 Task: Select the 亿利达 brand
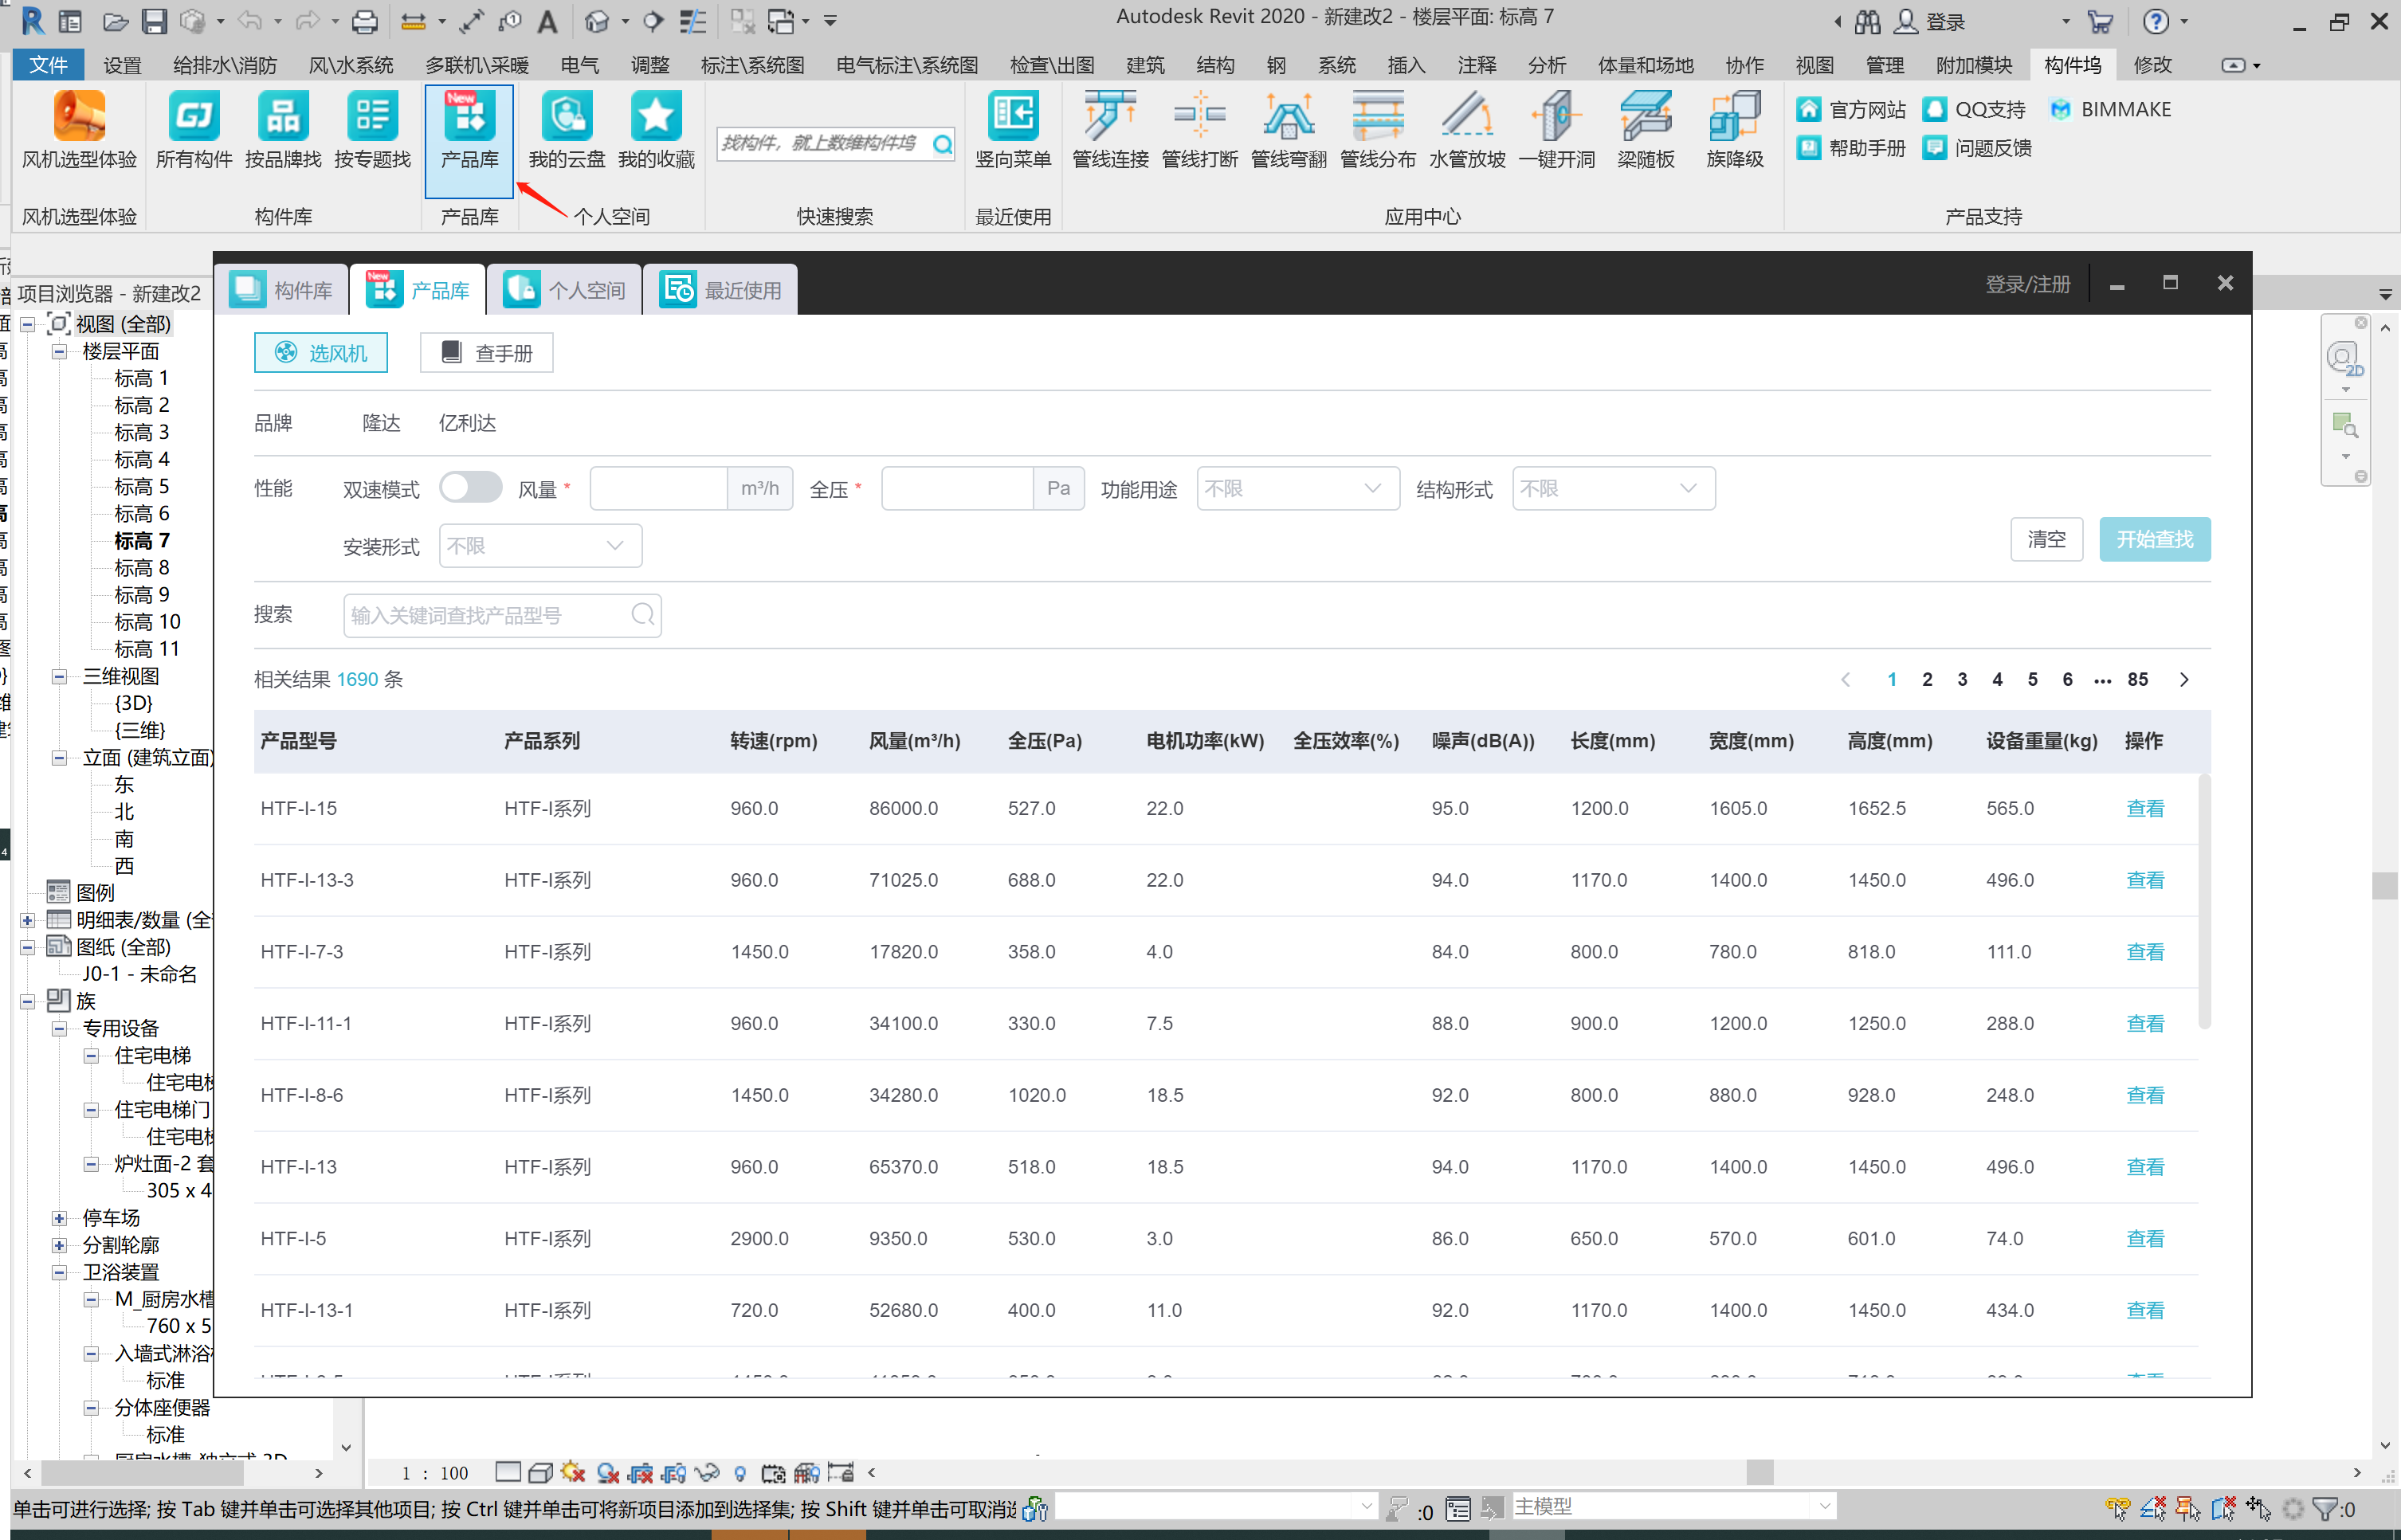(467, 423)
